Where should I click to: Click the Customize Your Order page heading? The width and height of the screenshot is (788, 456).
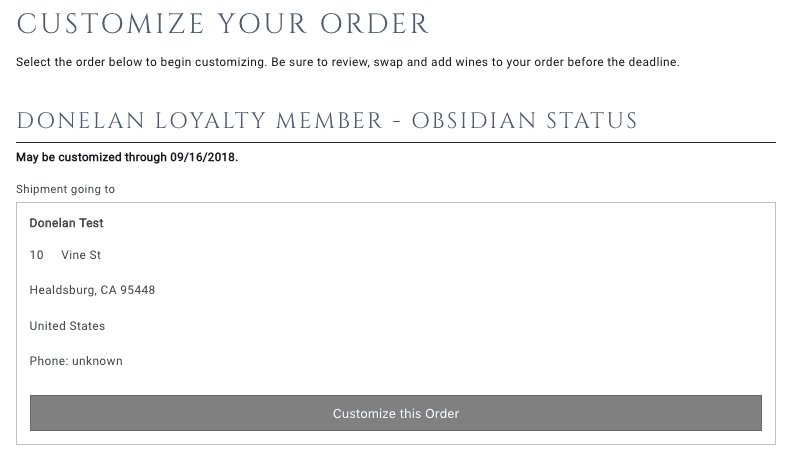coord(223,24)
